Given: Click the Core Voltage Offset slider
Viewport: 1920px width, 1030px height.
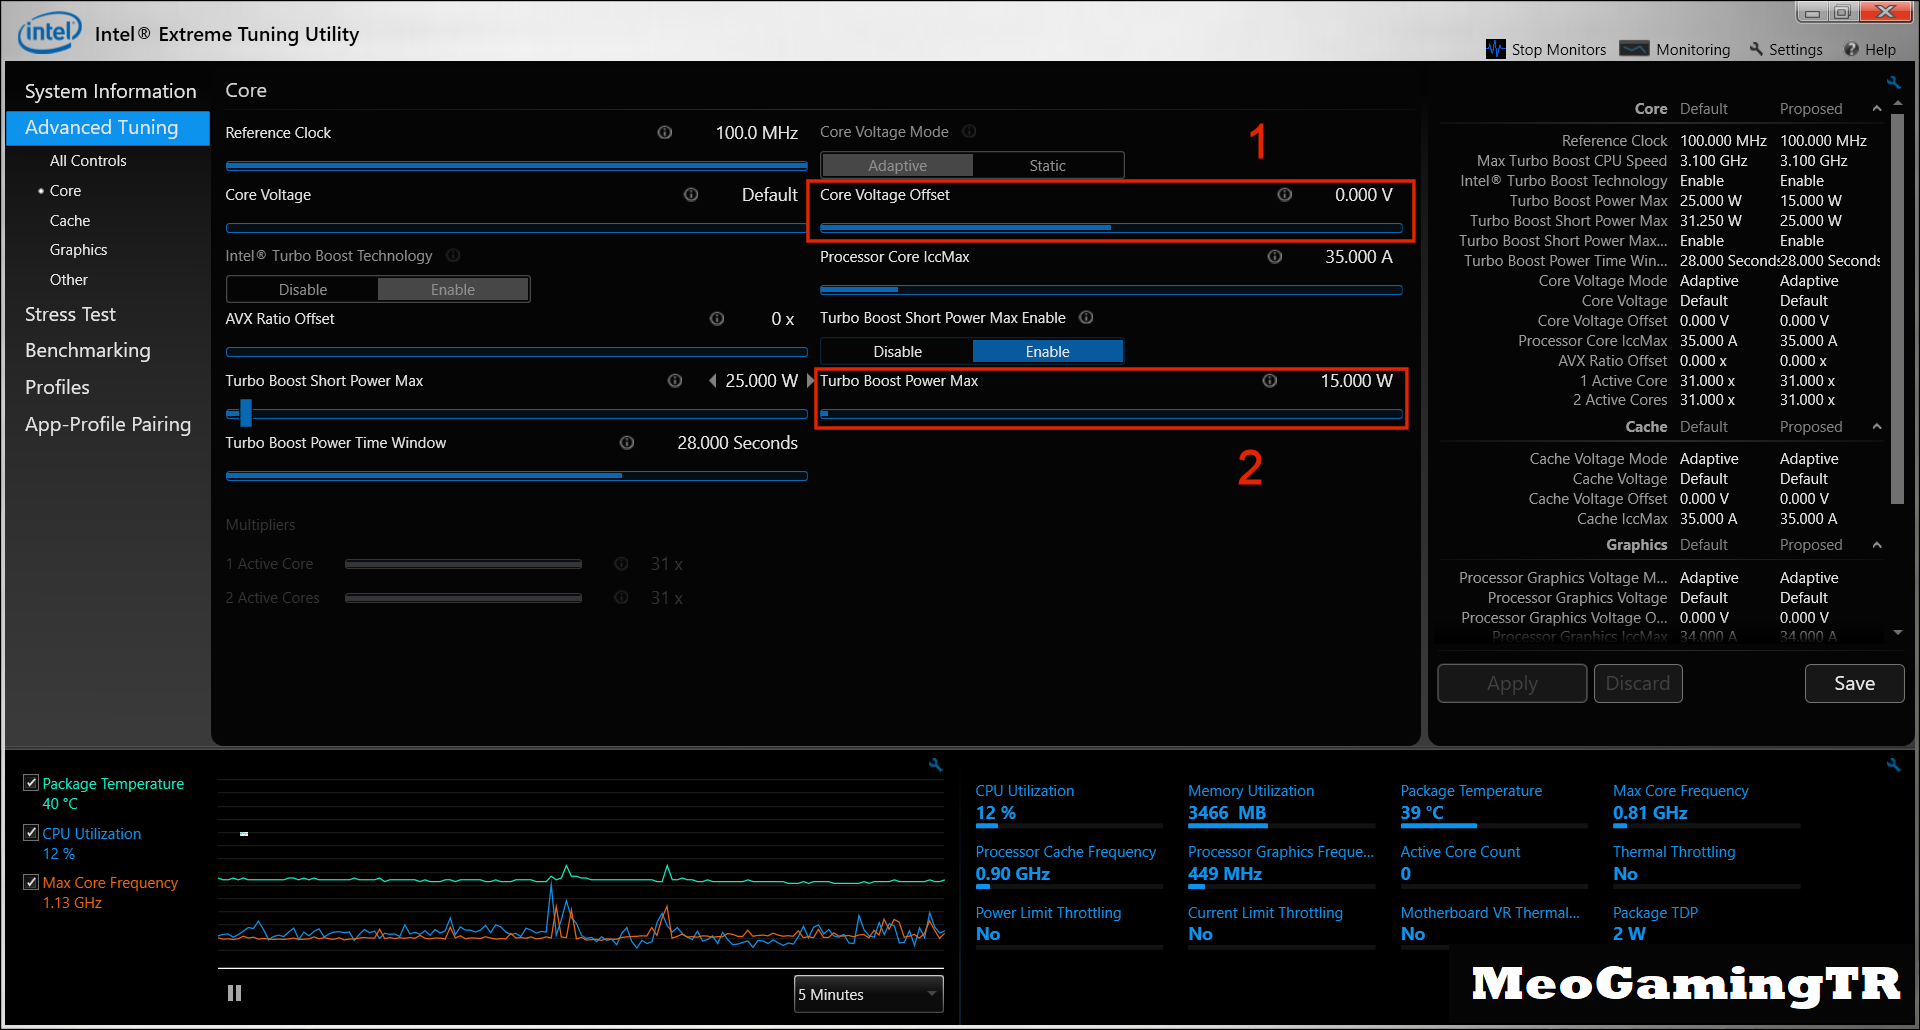Looking at the screenshot, I should tap(1111, 228).
